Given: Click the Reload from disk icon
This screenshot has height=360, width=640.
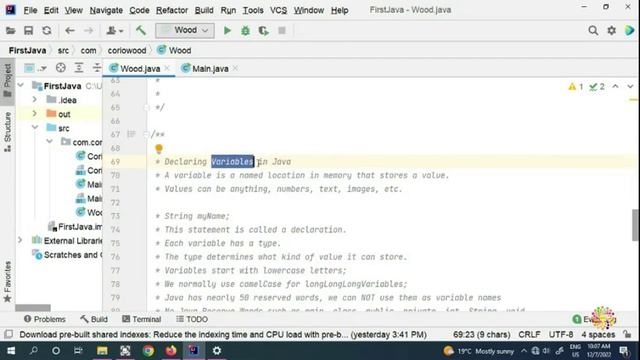Looking at the screenshot, I should [47, 31].
